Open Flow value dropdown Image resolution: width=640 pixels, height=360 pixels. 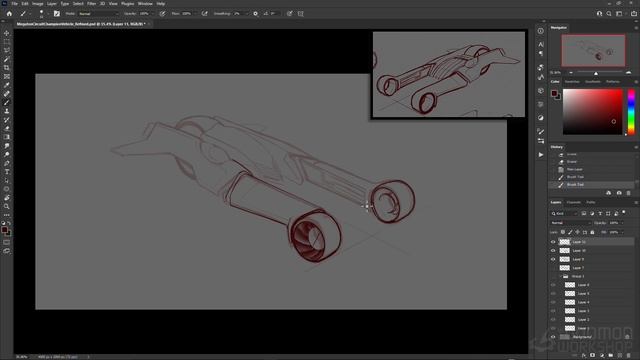click(x=195, y=13)
